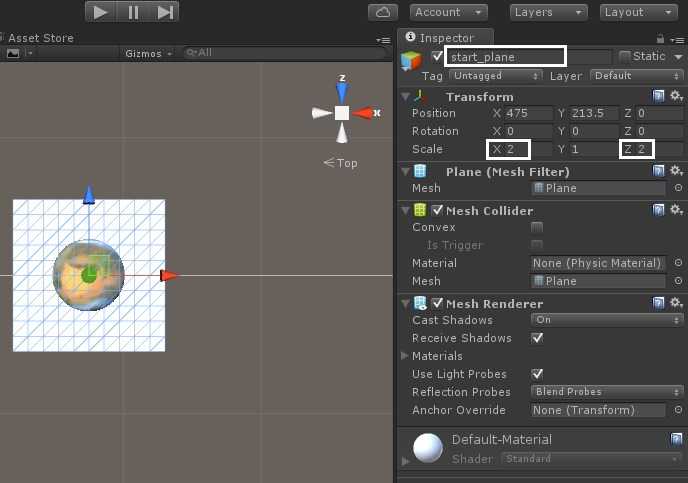Open Mesh Collider gear settings

click(x=676, y=210)
